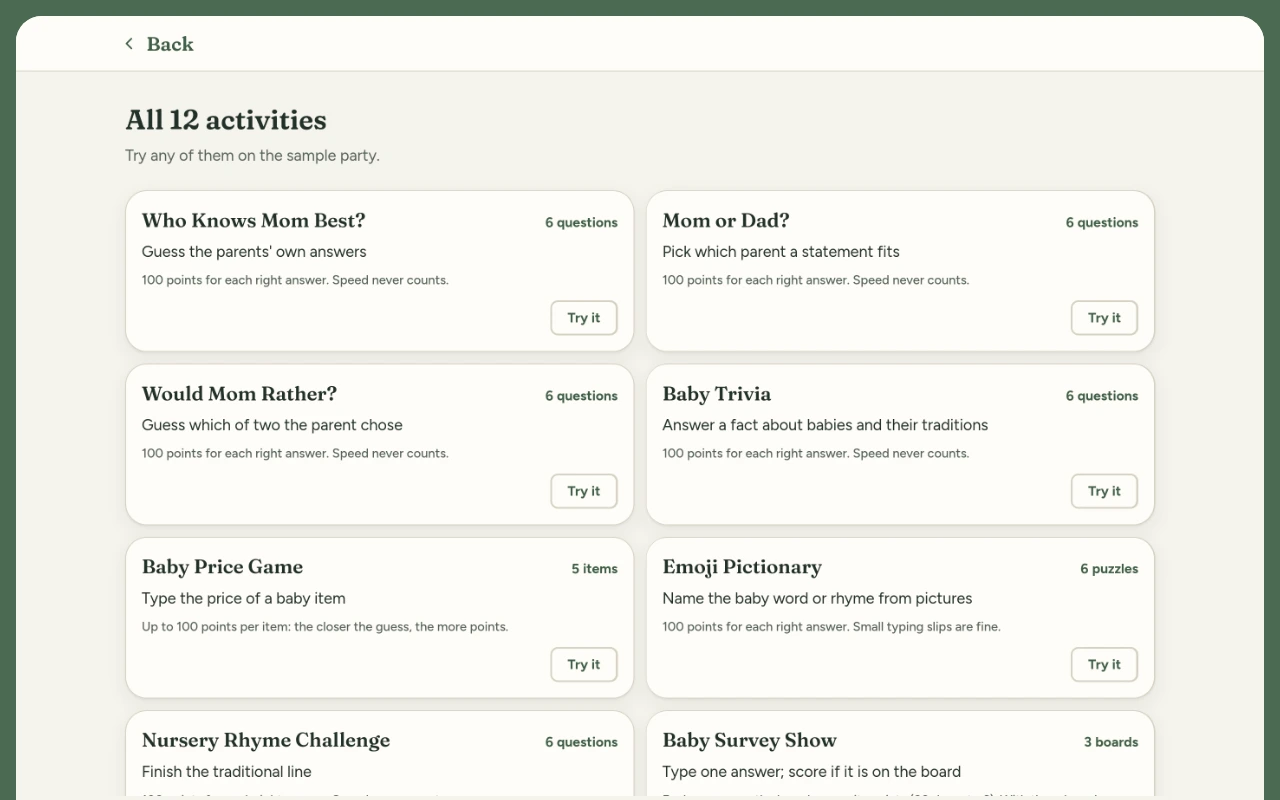Try the Who Knows Mom Best? activity

click(584, 318)
